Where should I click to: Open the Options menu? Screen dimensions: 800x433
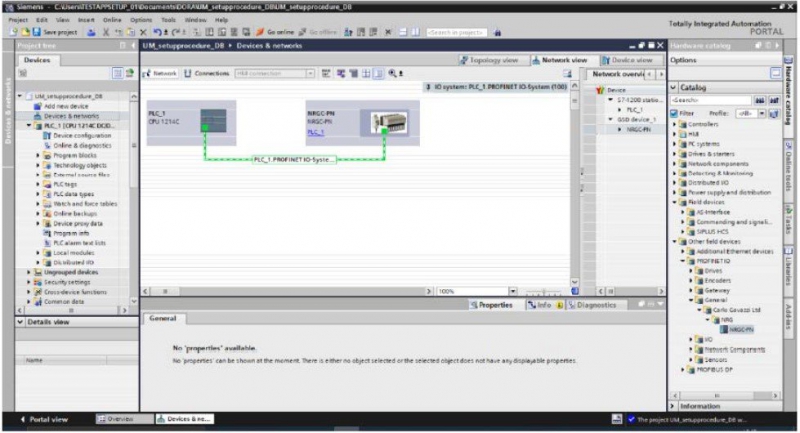tap(141, 20)
